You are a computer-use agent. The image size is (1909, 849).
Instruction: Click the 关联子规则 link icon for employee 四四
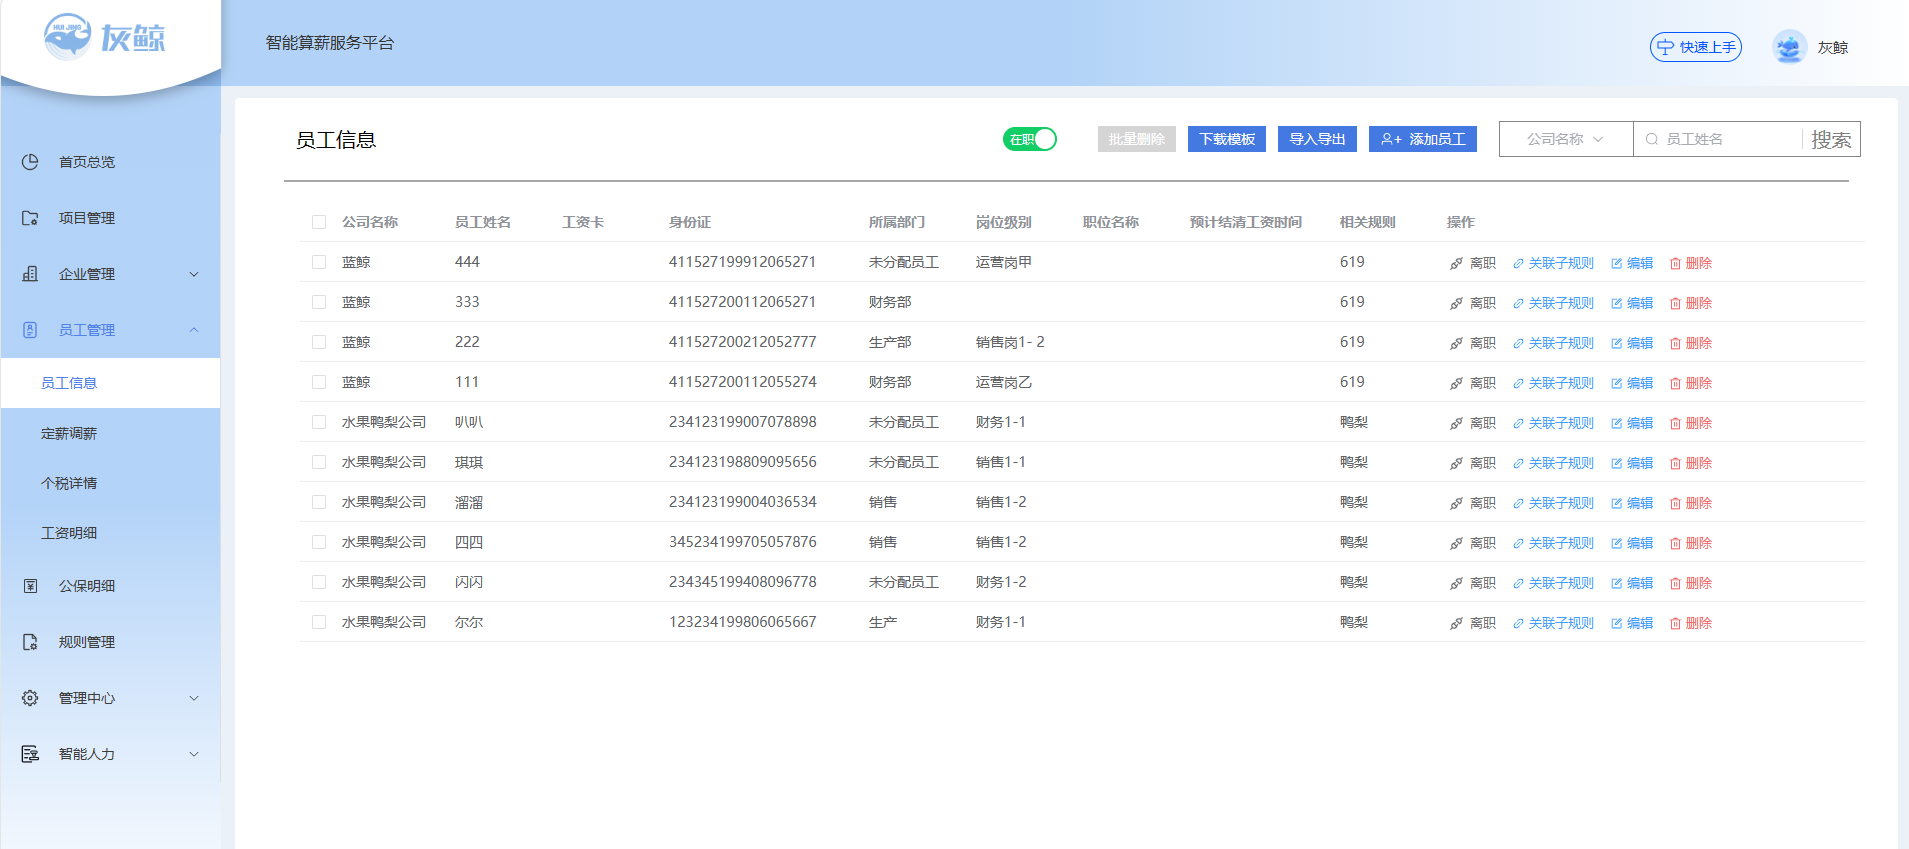coord(1518,544)
